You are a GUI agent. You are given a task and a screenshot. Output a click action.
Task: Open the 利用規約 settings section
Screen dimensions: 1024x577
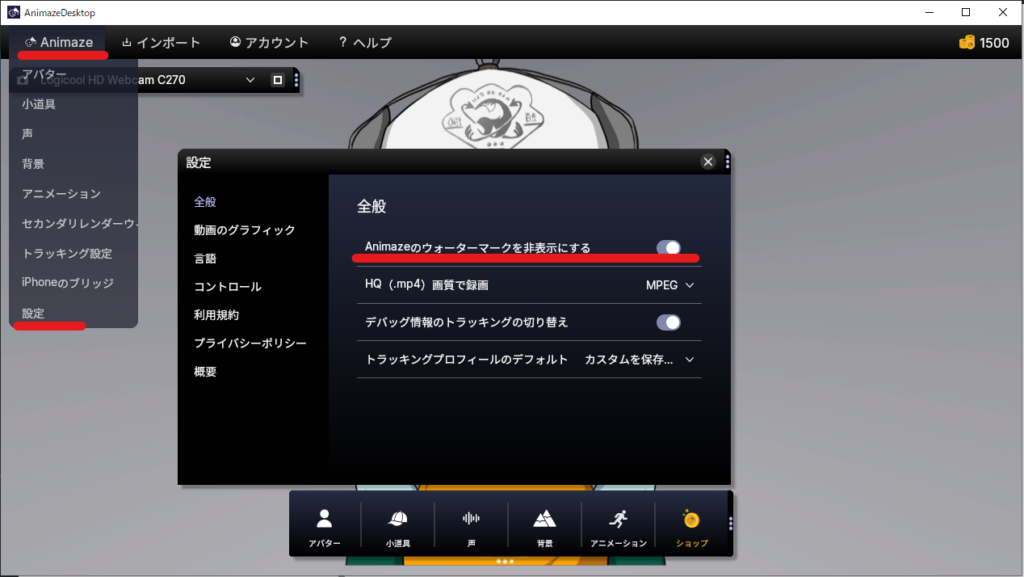[x=216, y=315]
